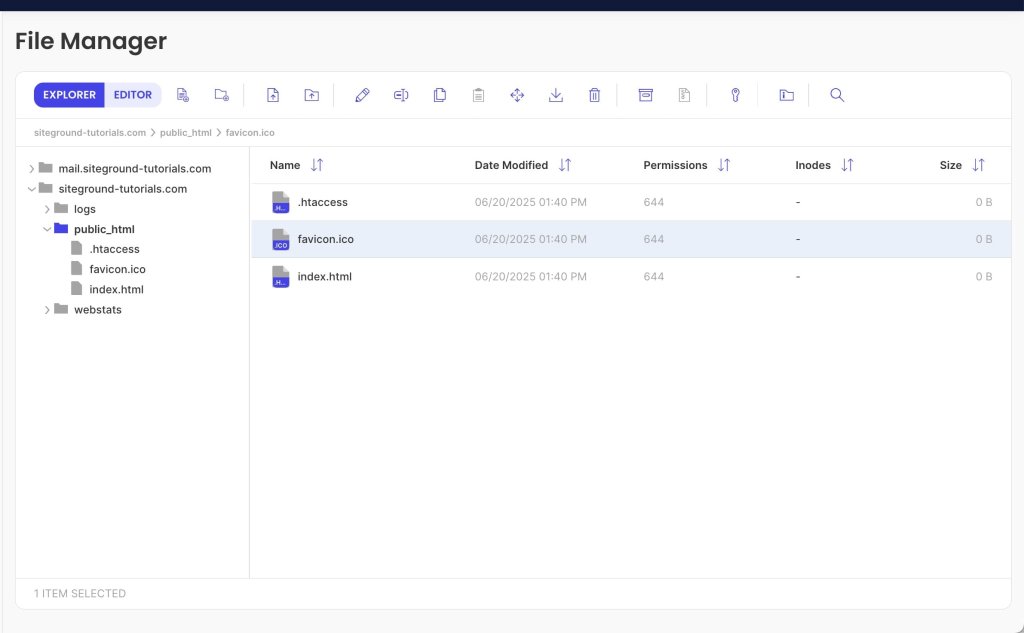Click the index.html file type icon
The height and width of the screenshot is (633, 1024).
point(281,276)
